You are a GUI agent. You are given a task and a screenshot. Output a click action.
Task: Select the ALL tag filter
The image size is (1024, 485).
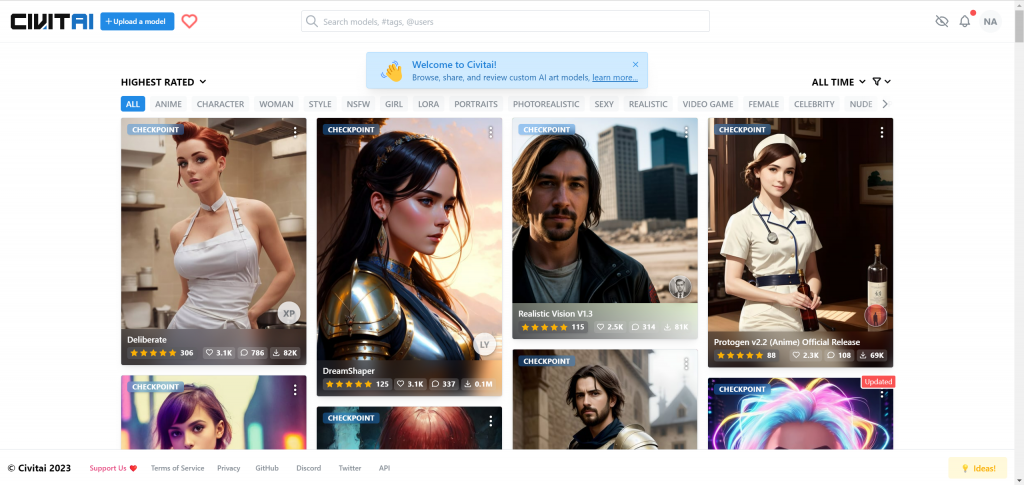(133, 104)
